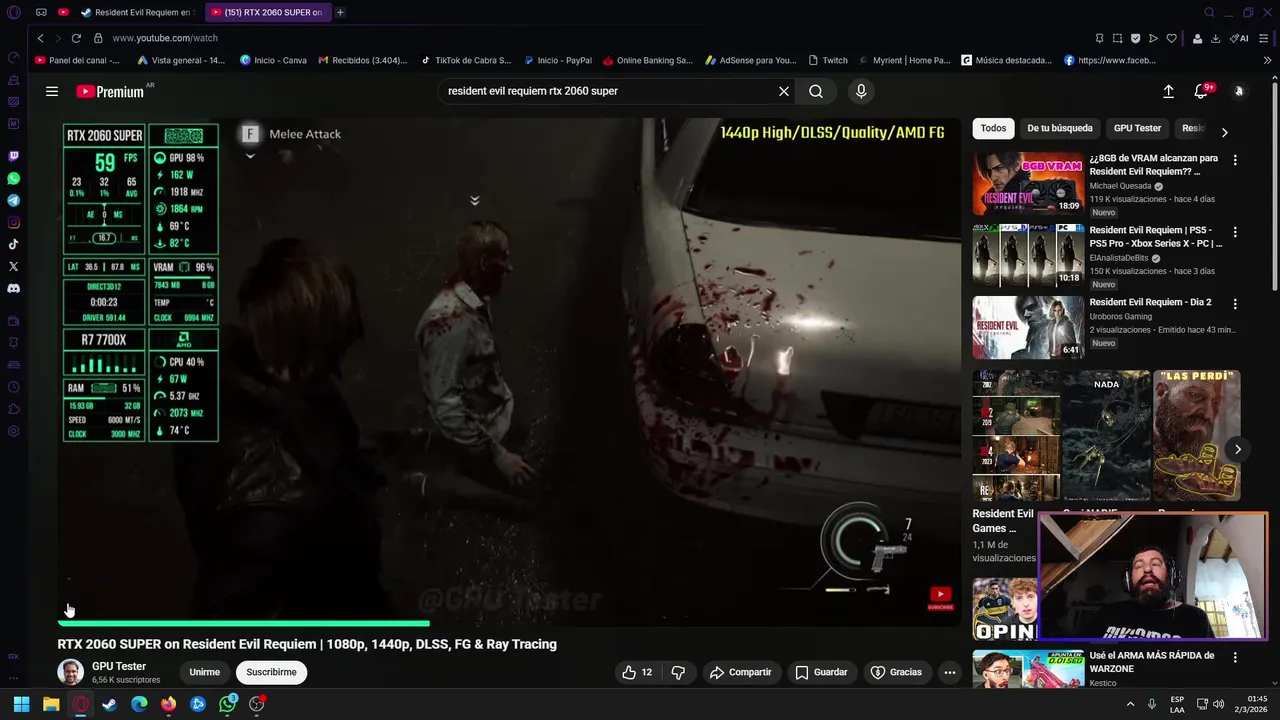1280x720 pixels.
Task: Open GPU Tester channel avatar
Action: 70,672
